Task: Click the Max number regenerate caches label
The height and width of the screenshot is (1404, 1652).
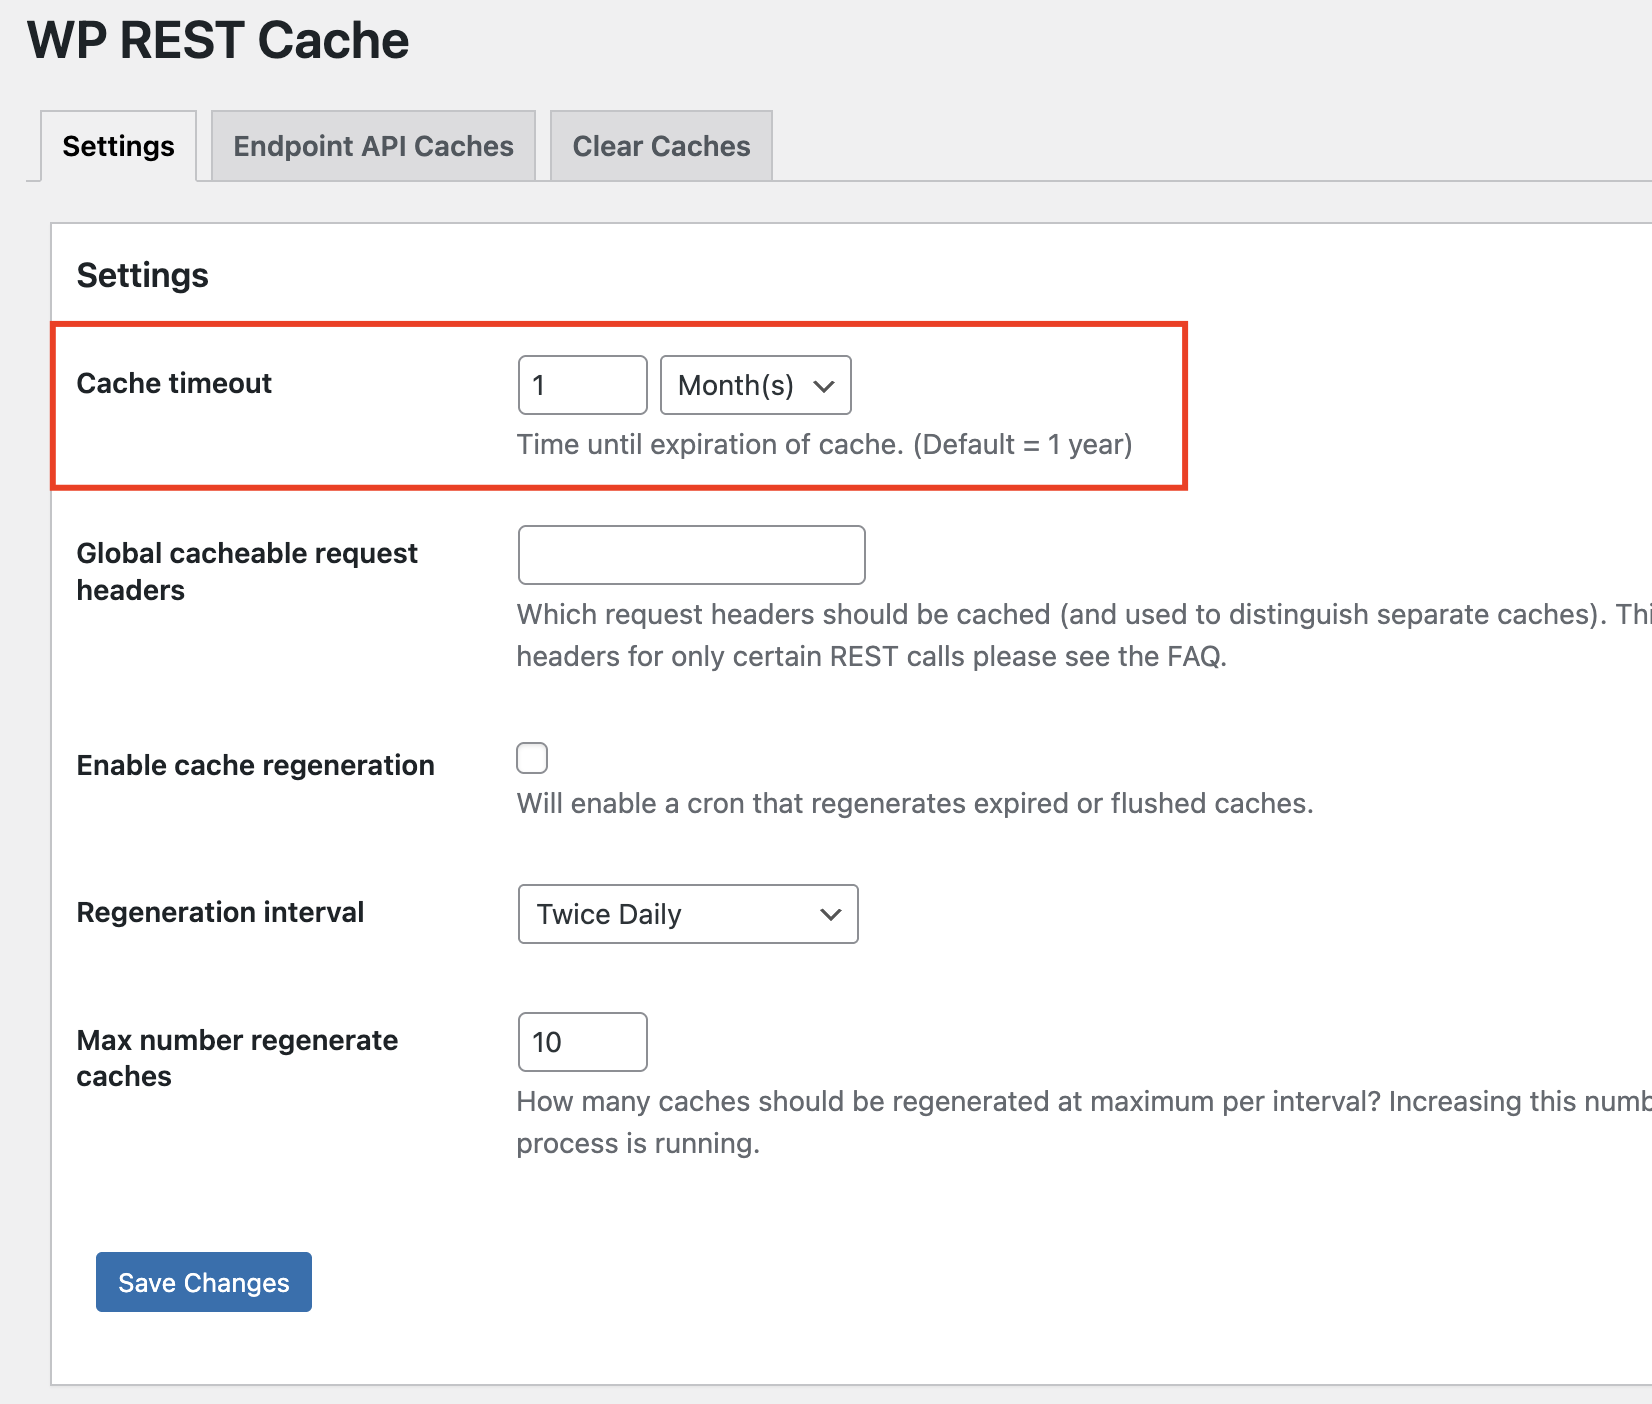Action: 237,1058
